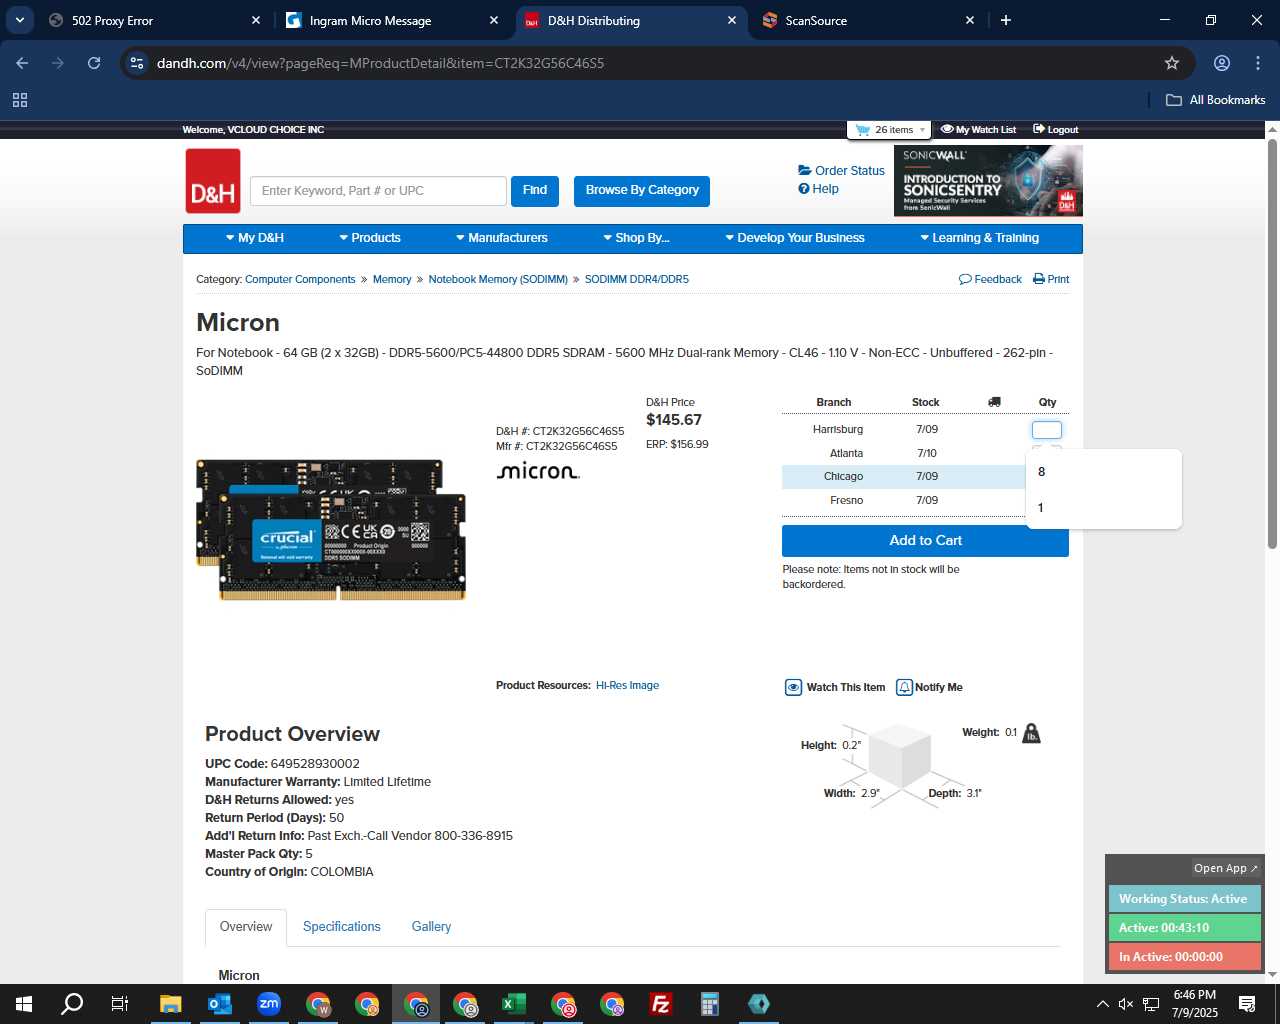Expand the 26 items cart dropdown arrow
The image size is (1280, 1024).
coord(922,130)
